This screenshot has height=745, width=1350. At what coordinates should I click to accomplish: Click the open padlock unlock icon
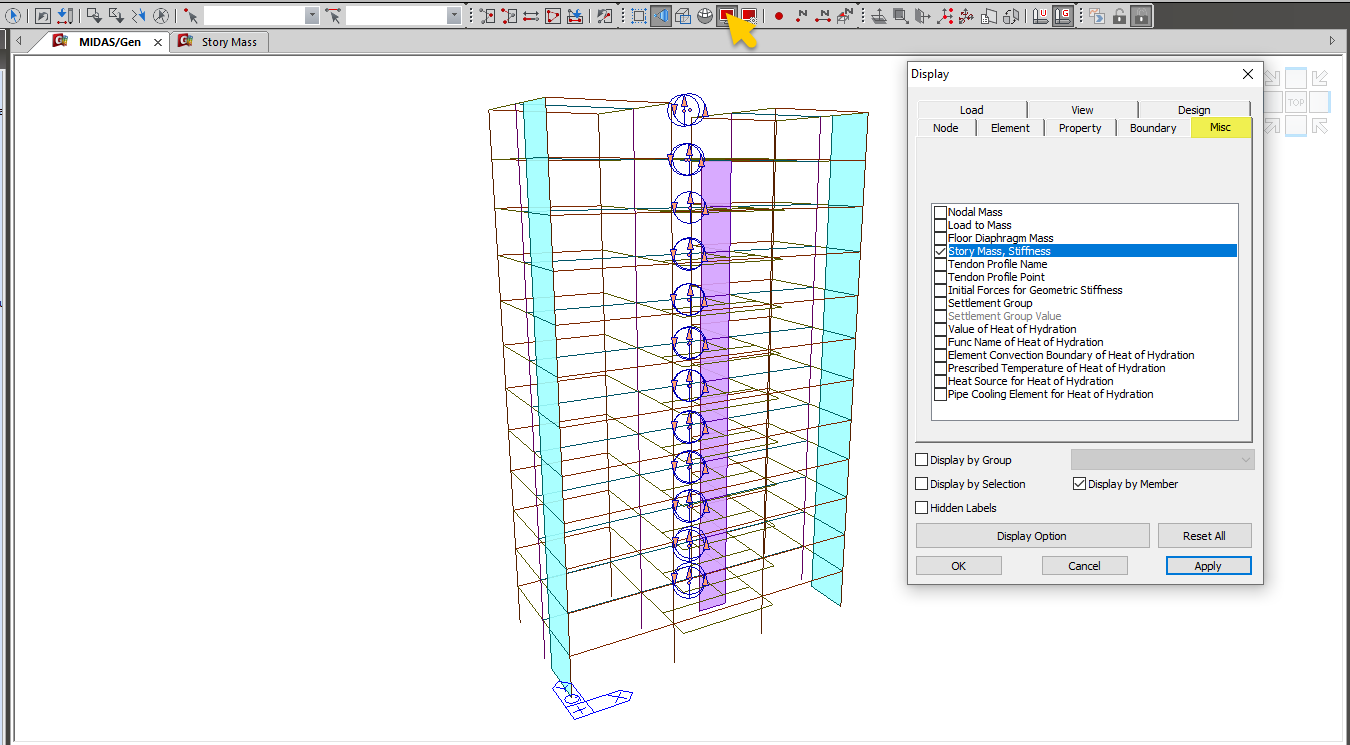[1119, 16]
